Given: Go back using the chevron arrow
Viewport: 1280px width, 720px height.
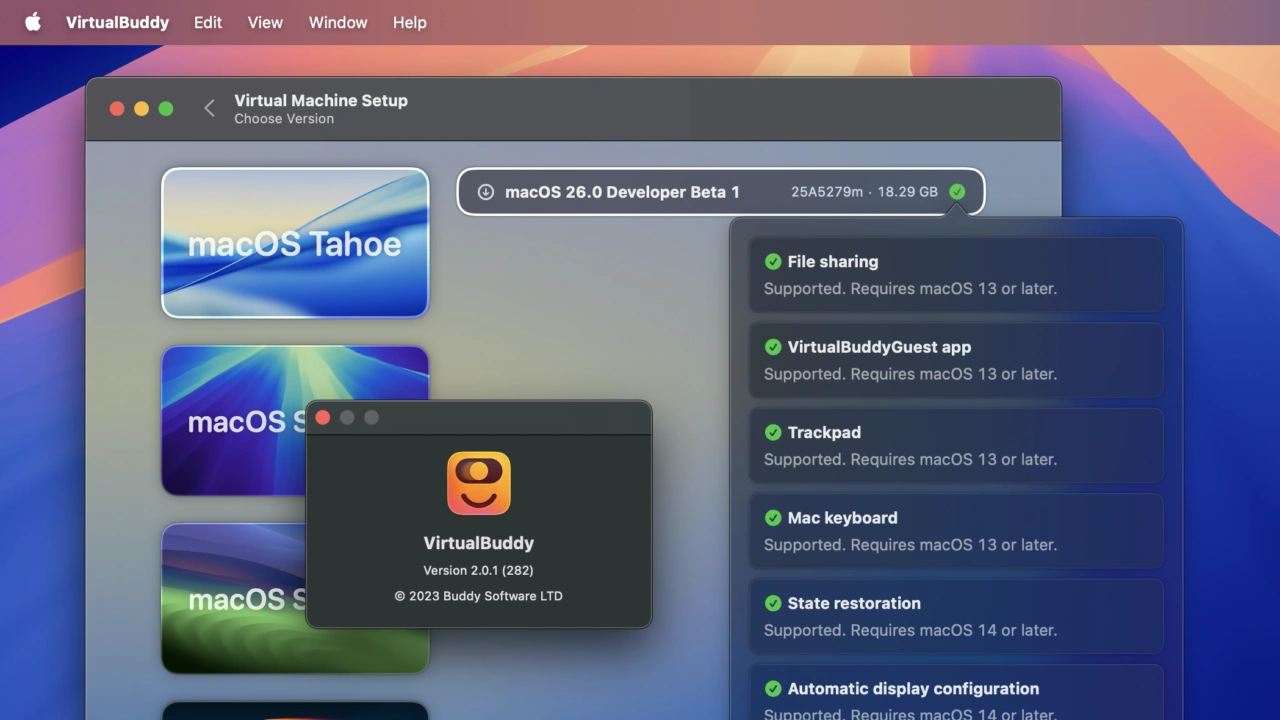Looking at the screenshot, I should coord(209,108).
